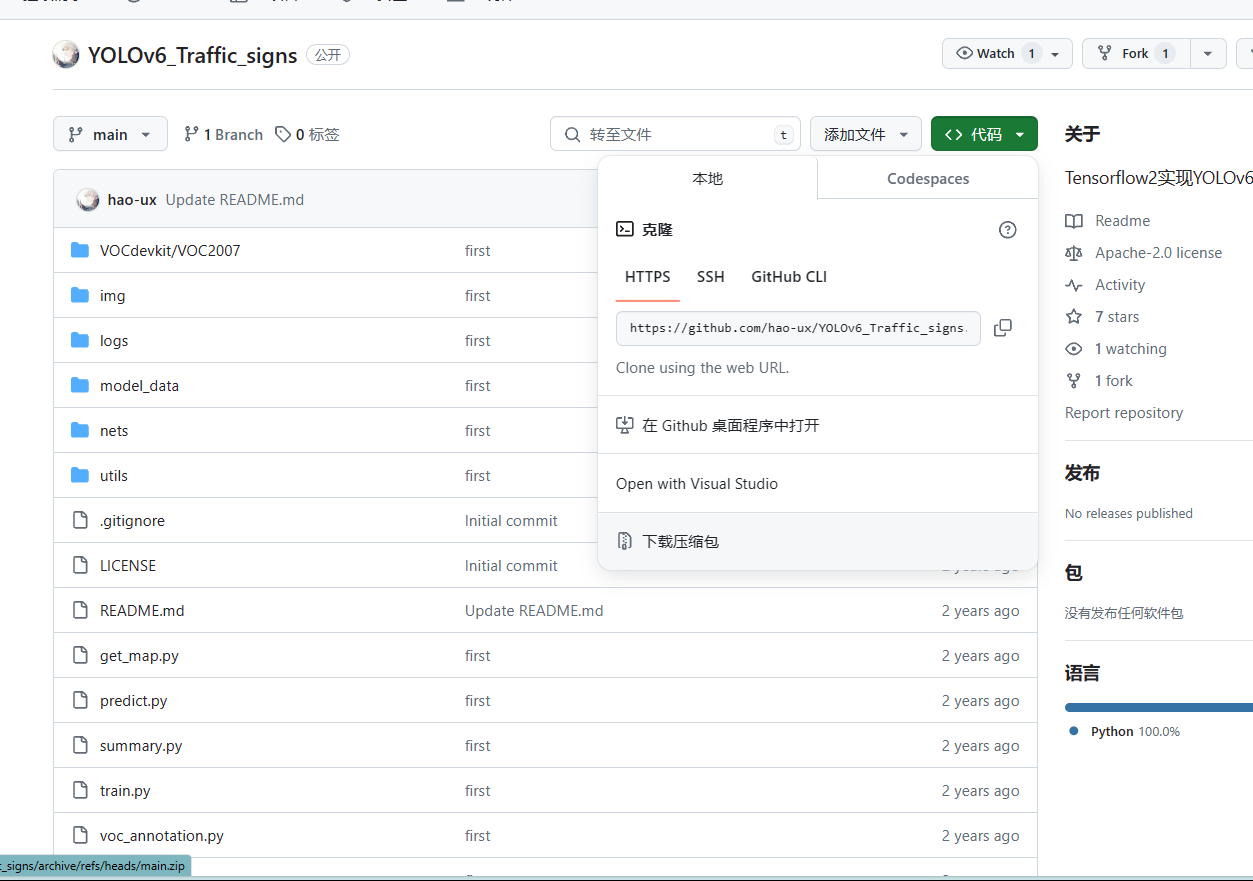The height and width of the screenshot is (881, 1253).
Task: Click the file icon beside predict.py
Action: pyautogui.click(x=80, y=700)
